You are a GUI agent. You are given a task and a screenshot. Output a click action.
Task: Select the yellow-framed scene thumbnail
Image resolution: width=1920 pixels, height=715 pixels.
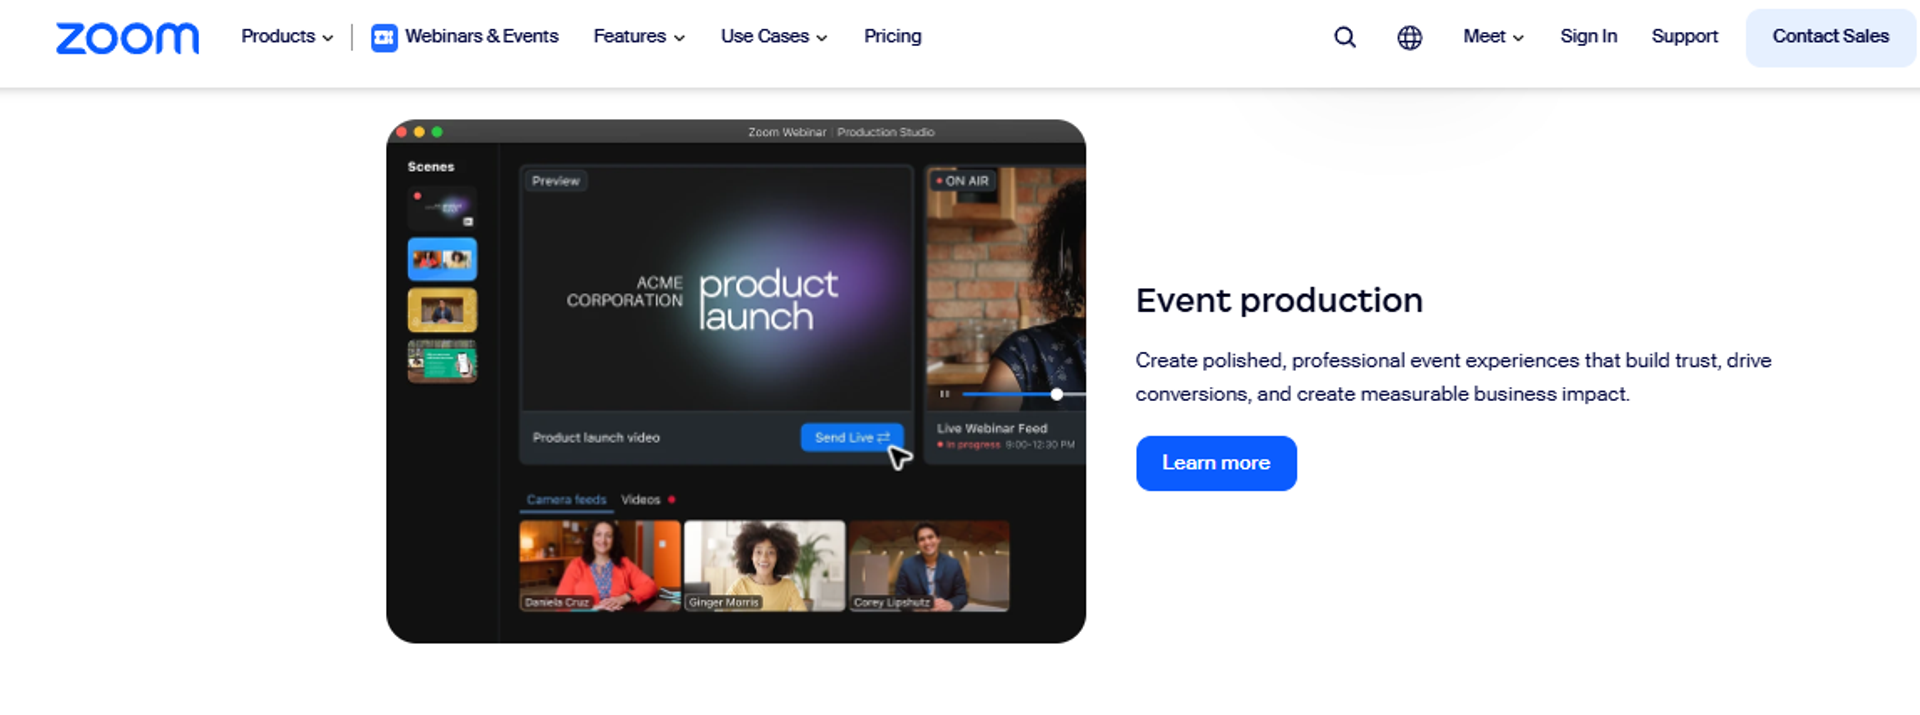442,310
